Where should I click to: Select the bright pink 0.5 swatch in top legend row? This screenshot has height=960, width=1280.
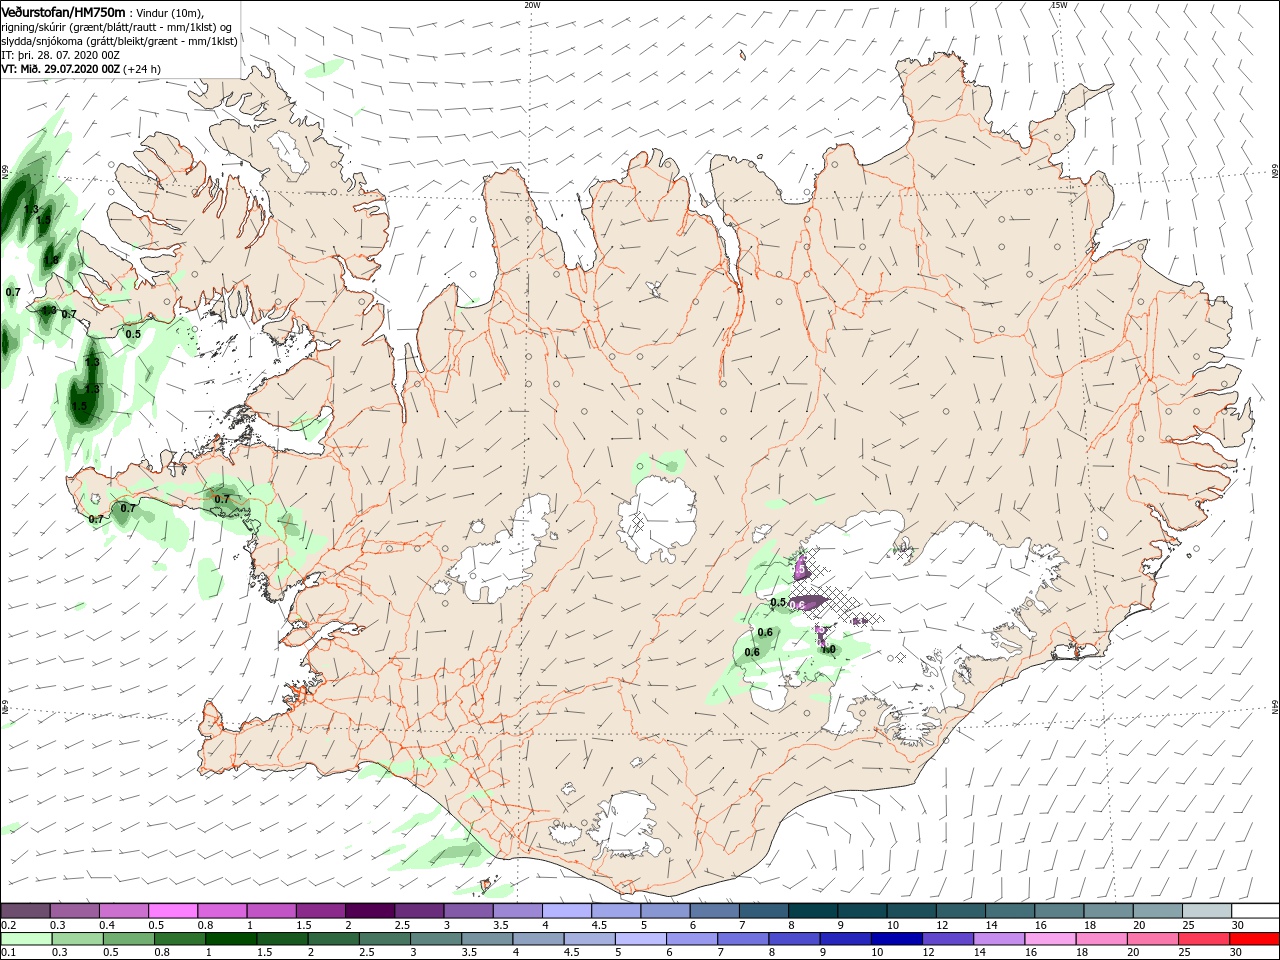[x=173, y=911]
